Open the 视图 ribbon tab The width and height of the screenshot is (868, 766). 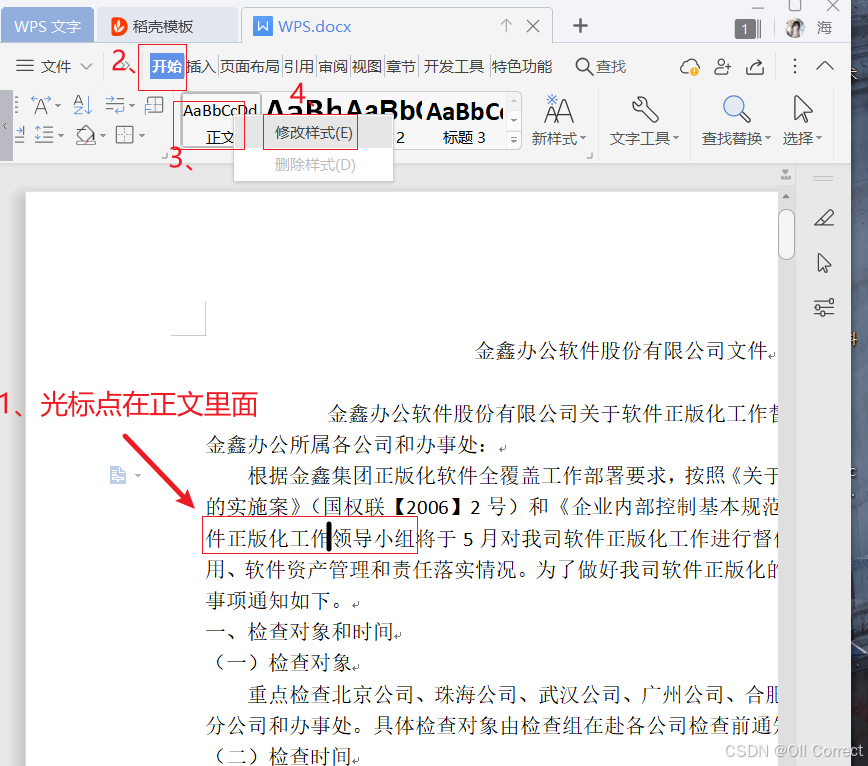coord(366,67)
